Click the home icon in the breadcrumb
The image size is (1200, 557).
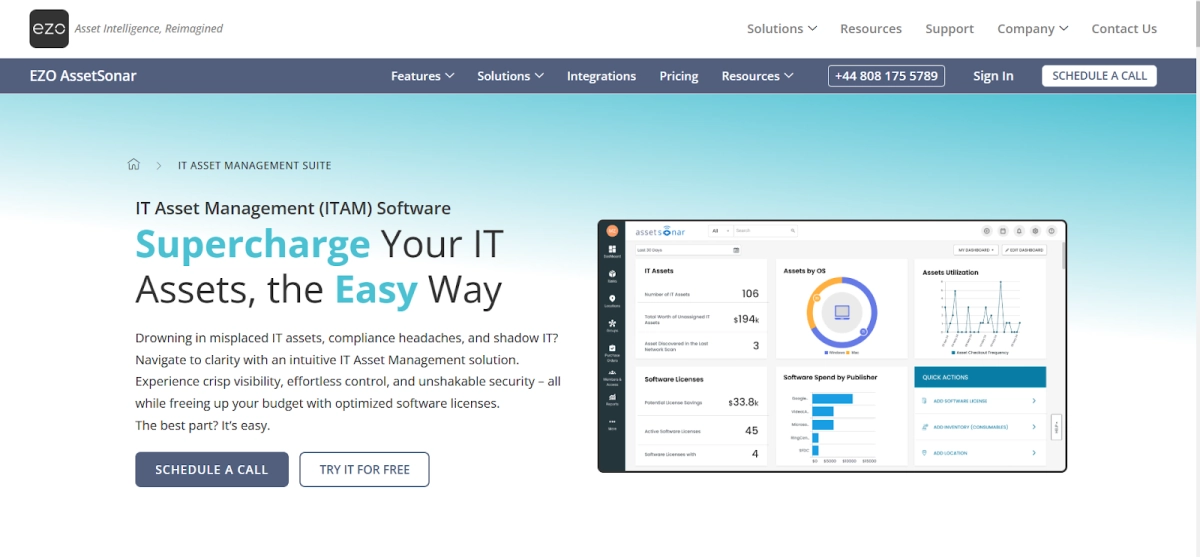[134, 165]
